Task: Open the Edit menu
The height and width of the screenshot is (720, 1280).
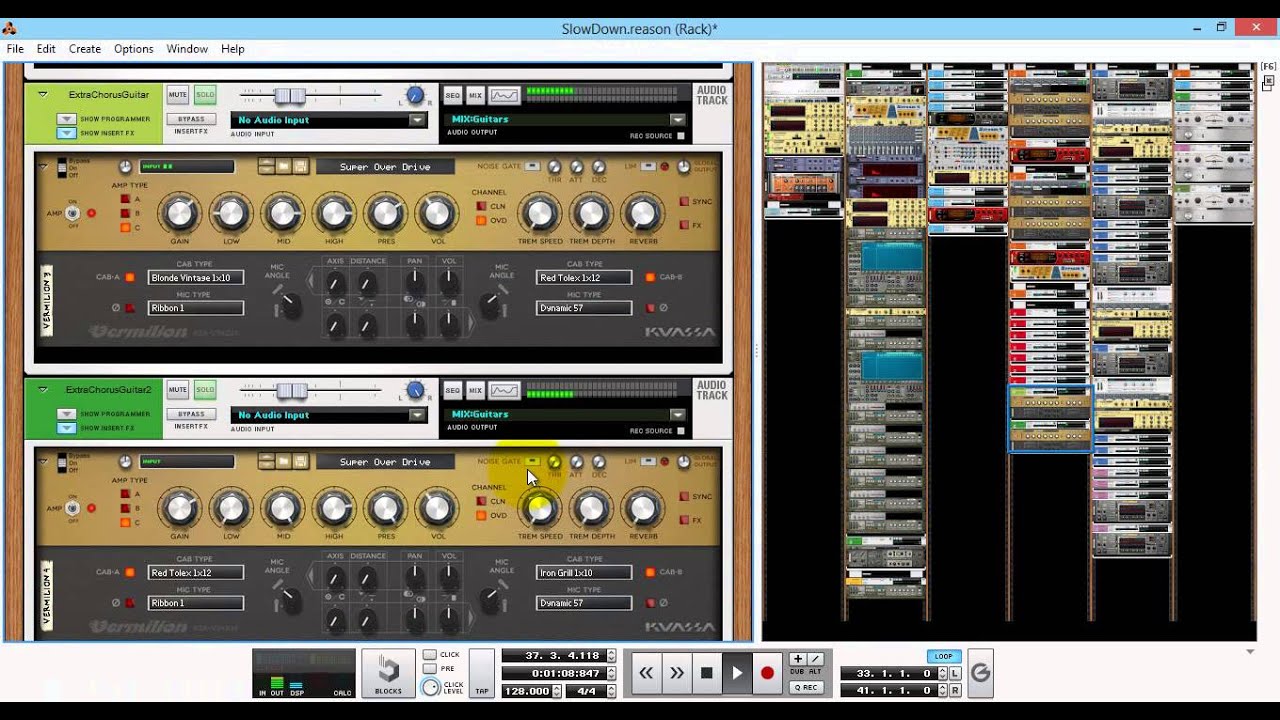Action: pos(46,48)
